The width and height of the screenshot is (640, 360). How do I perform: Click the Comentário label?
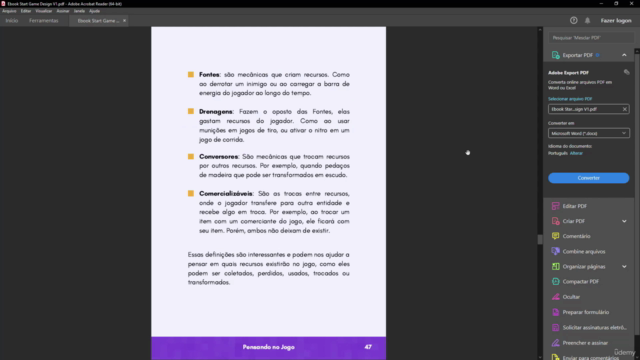tap(576, 236)
